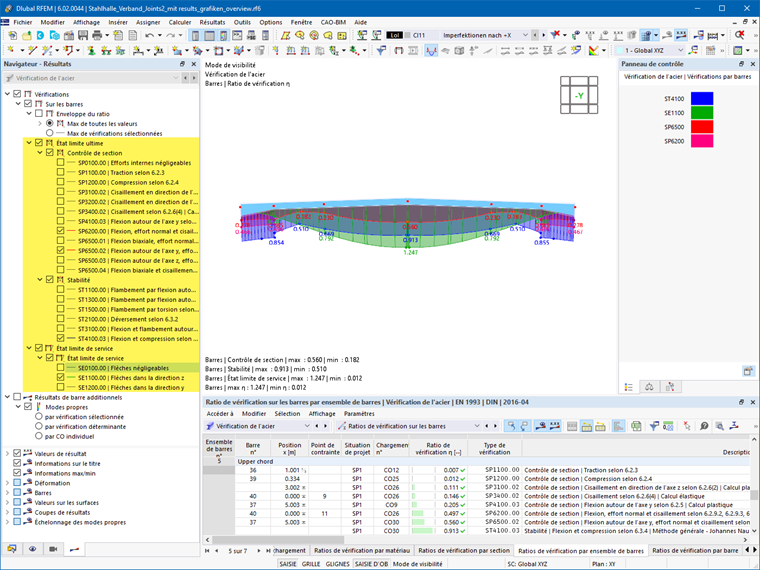Click the balance scale tab in control panel
The width and height of the screenshot is (760, 570).
click(650, 386)
